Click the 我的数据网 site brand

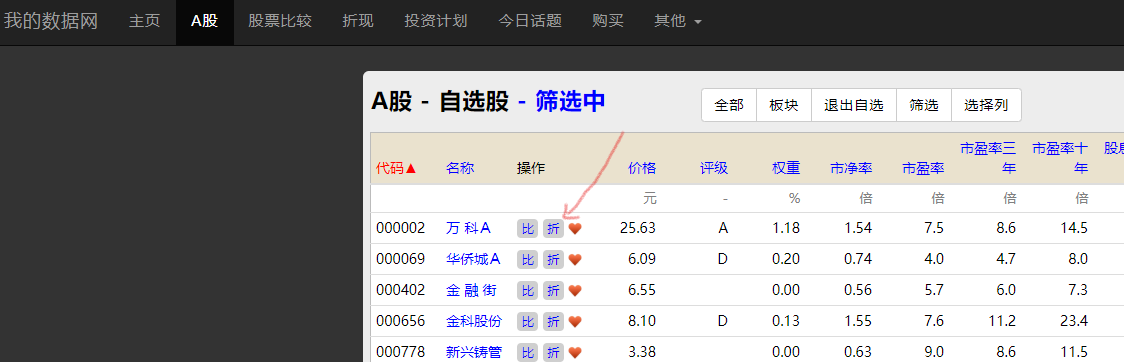50,21
